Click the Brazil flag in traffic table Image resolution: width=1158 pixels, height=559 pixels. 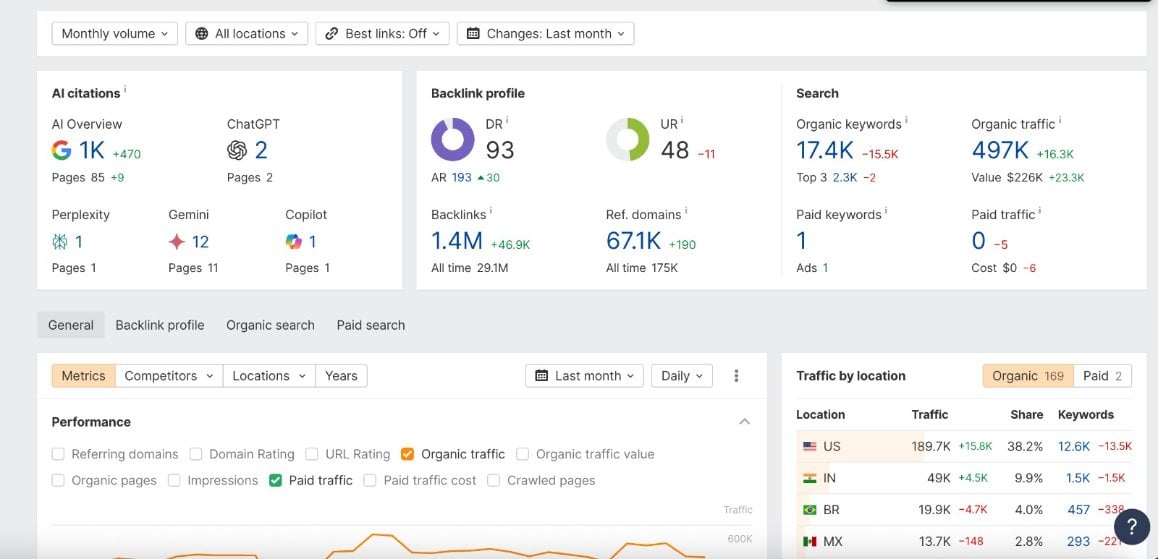point(809,510)
